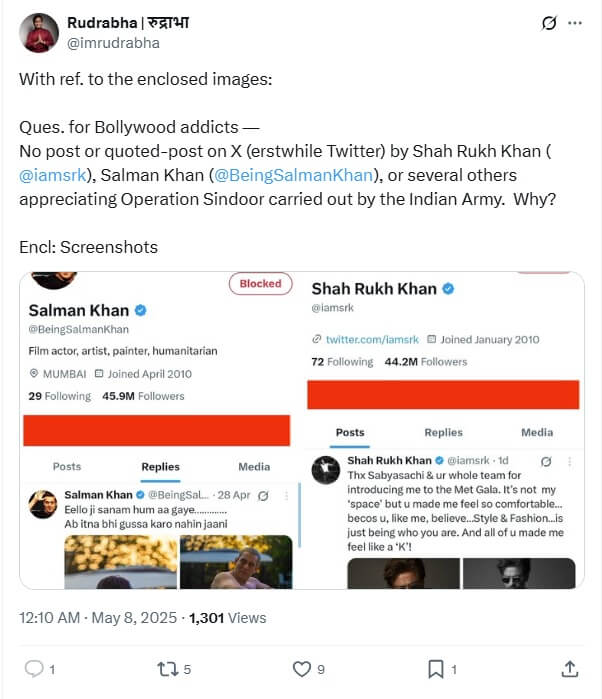Open the three-dot more options menu
602x699 pixels.
coord(573,23)
